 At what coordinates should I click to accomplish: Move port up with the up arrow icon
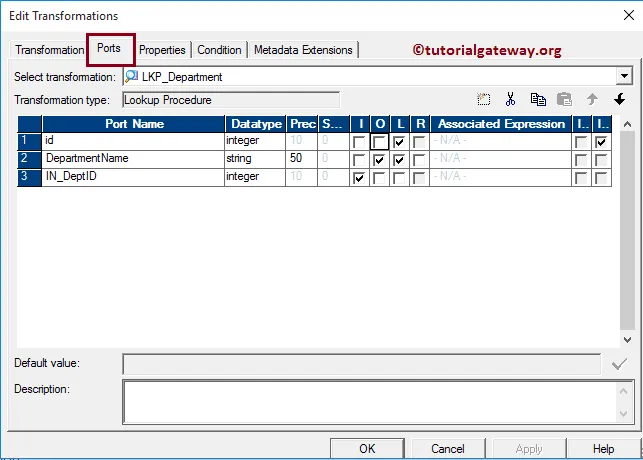tap(592, 99)
